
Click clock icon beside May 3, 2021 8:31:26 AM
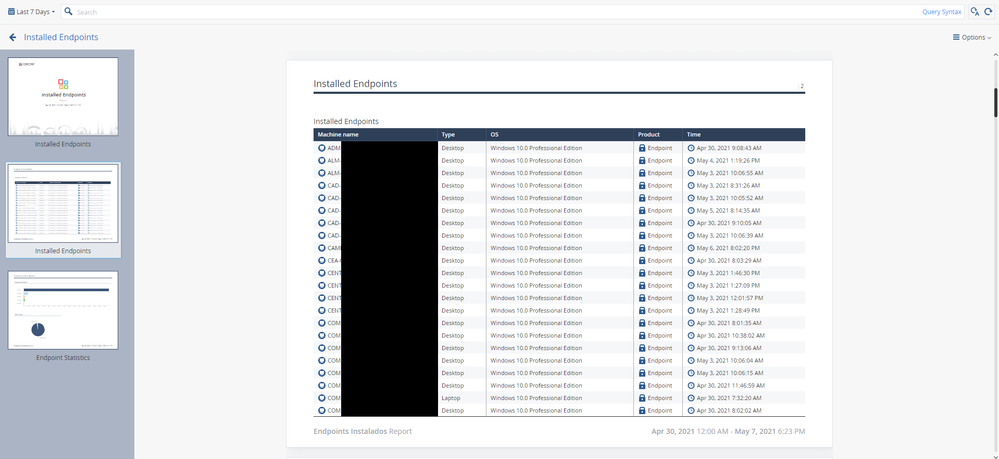click(691, 186)
